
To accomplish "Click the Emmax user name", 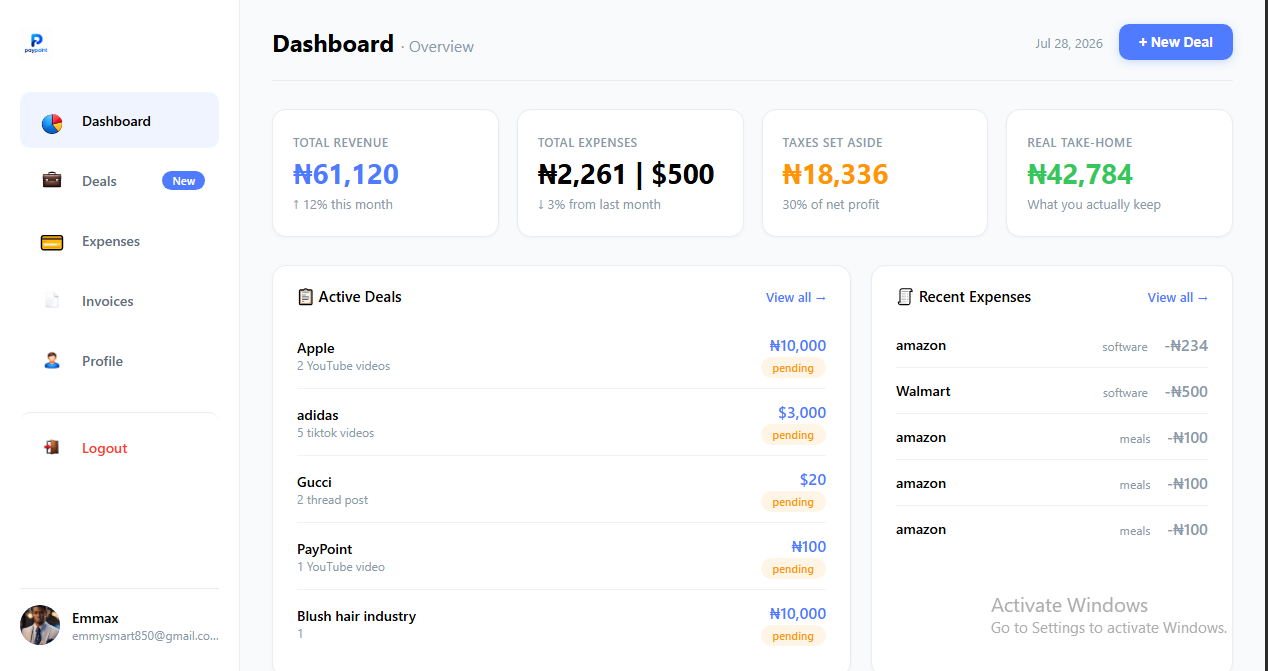I will (x=95, y=618).
